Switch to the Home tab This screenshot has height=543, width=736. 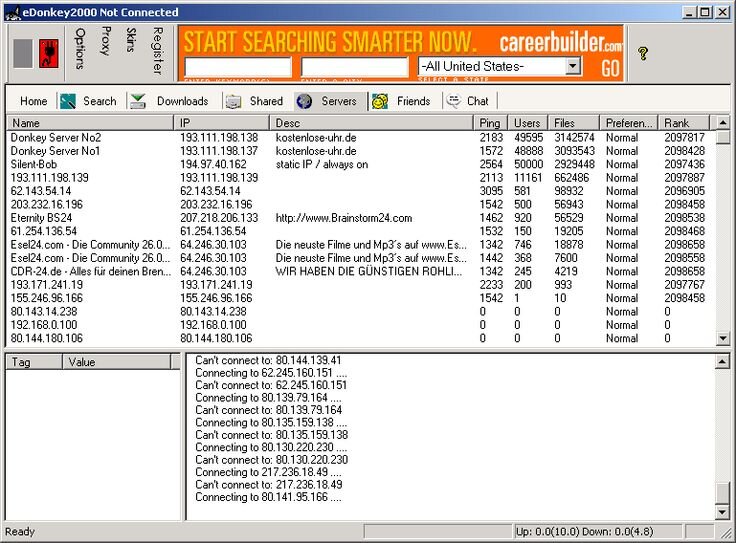[33, 101]
